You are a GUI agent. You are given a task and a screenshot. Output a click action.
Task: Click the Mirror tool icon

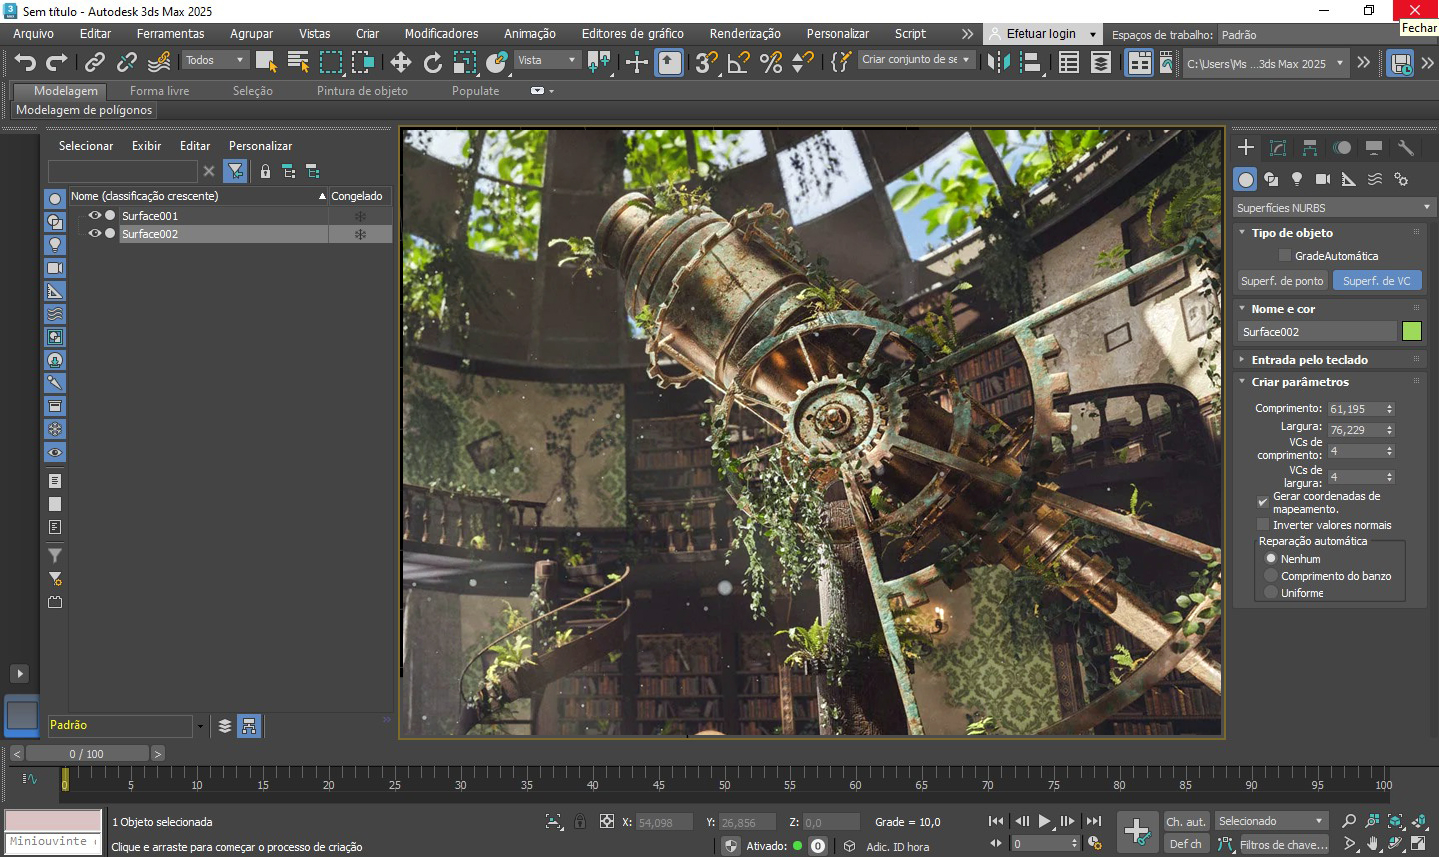click(x=998, y=62)
